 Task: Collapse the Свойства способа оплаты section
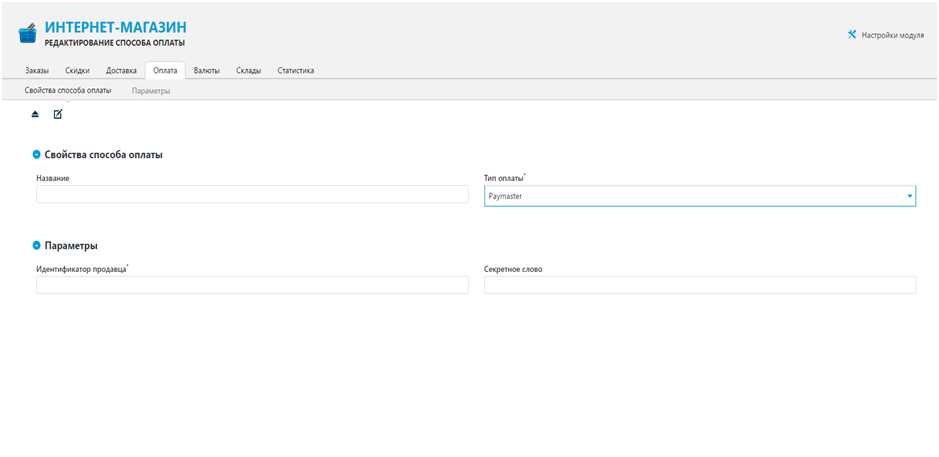pos(37,155)
